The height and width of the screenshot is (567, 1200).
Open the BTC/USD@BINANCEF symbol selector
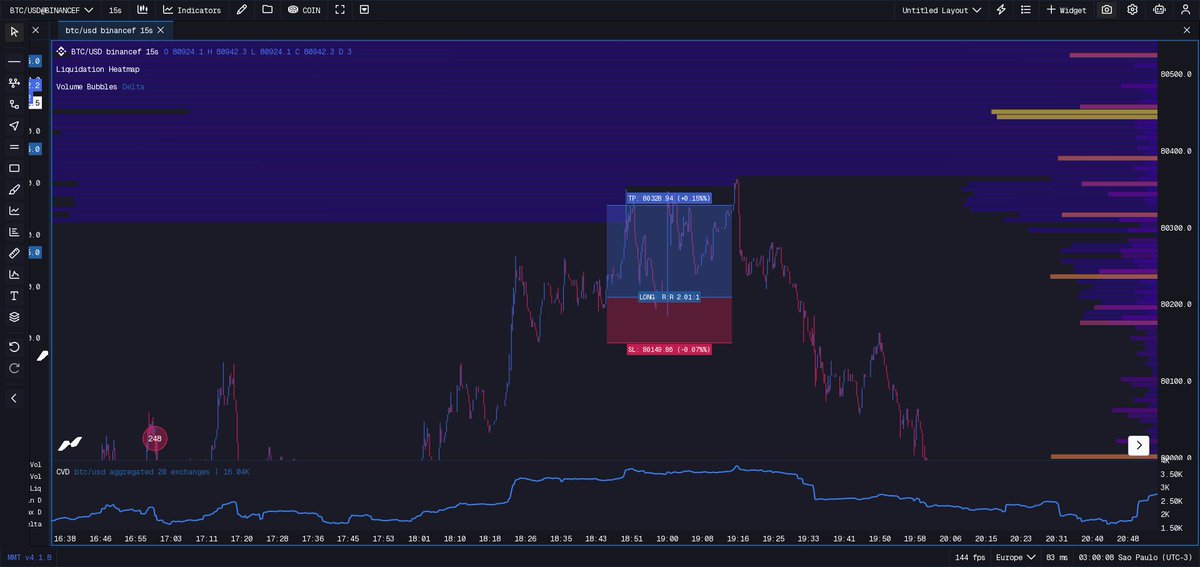[51, 10]
